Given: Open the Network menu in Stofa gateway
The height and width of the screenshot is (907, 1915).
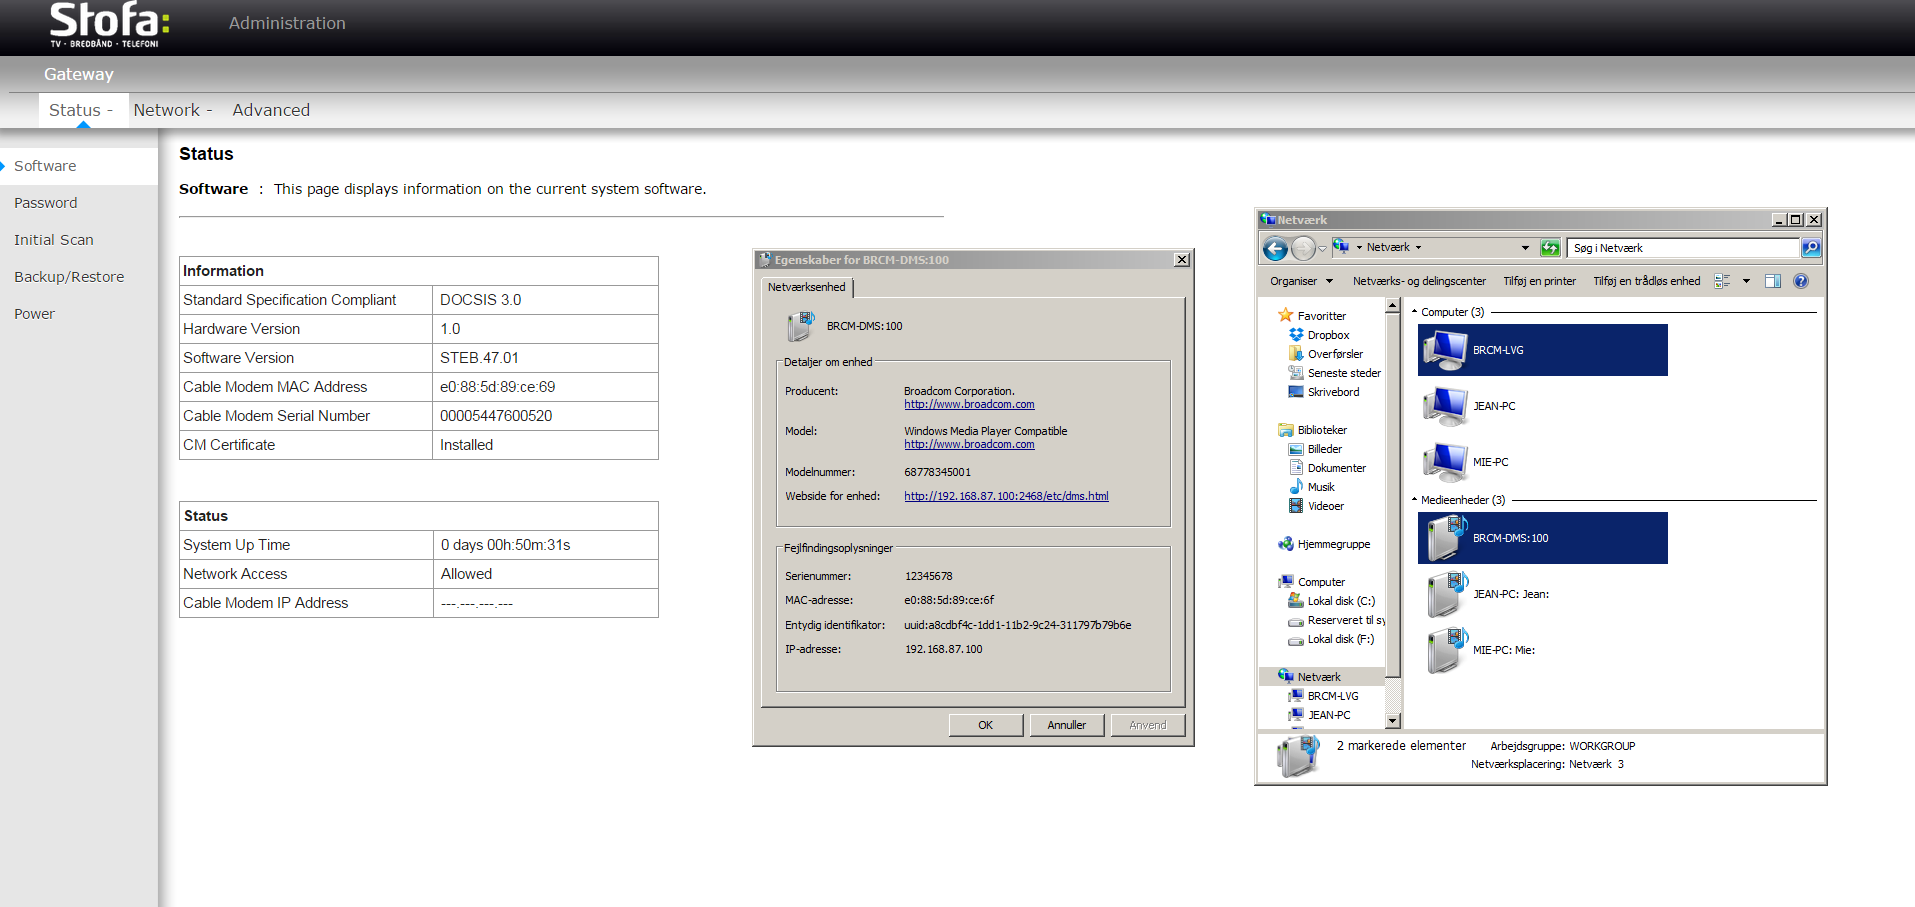Looking at the screenshot, I should [x=173, y=110].
